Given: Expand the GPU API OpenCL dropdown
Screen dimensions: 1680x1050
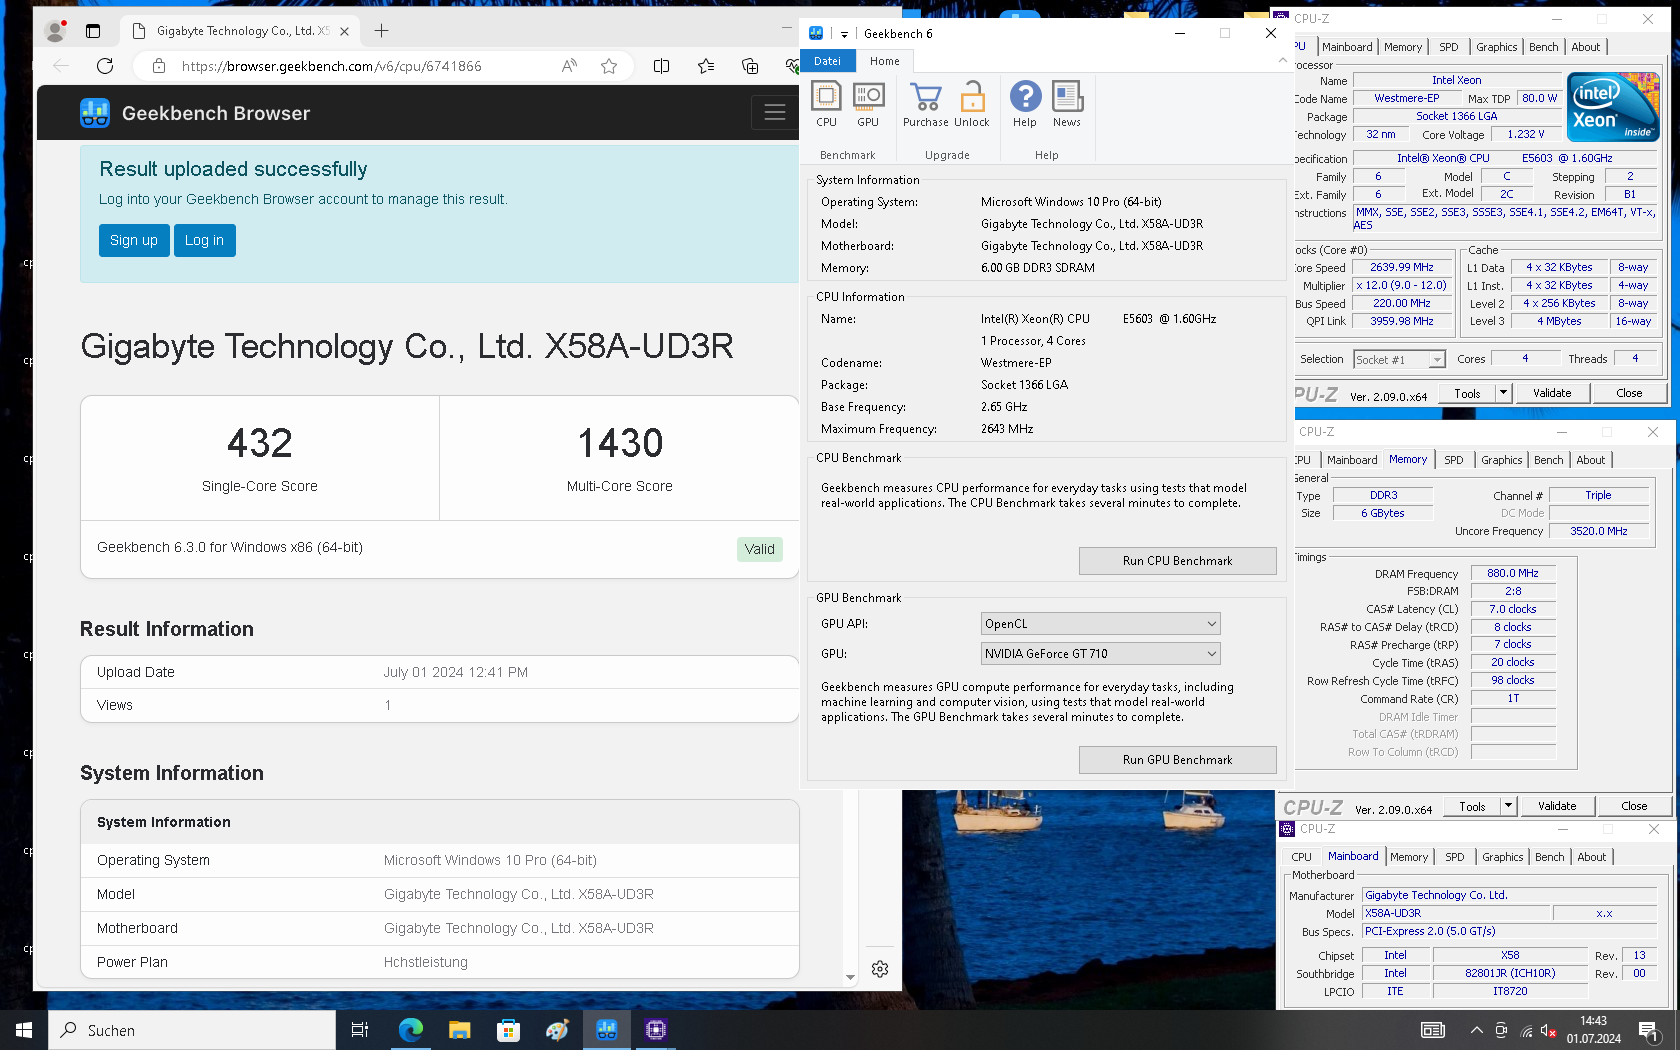Looking at the screenshot, I should 1100,624.
